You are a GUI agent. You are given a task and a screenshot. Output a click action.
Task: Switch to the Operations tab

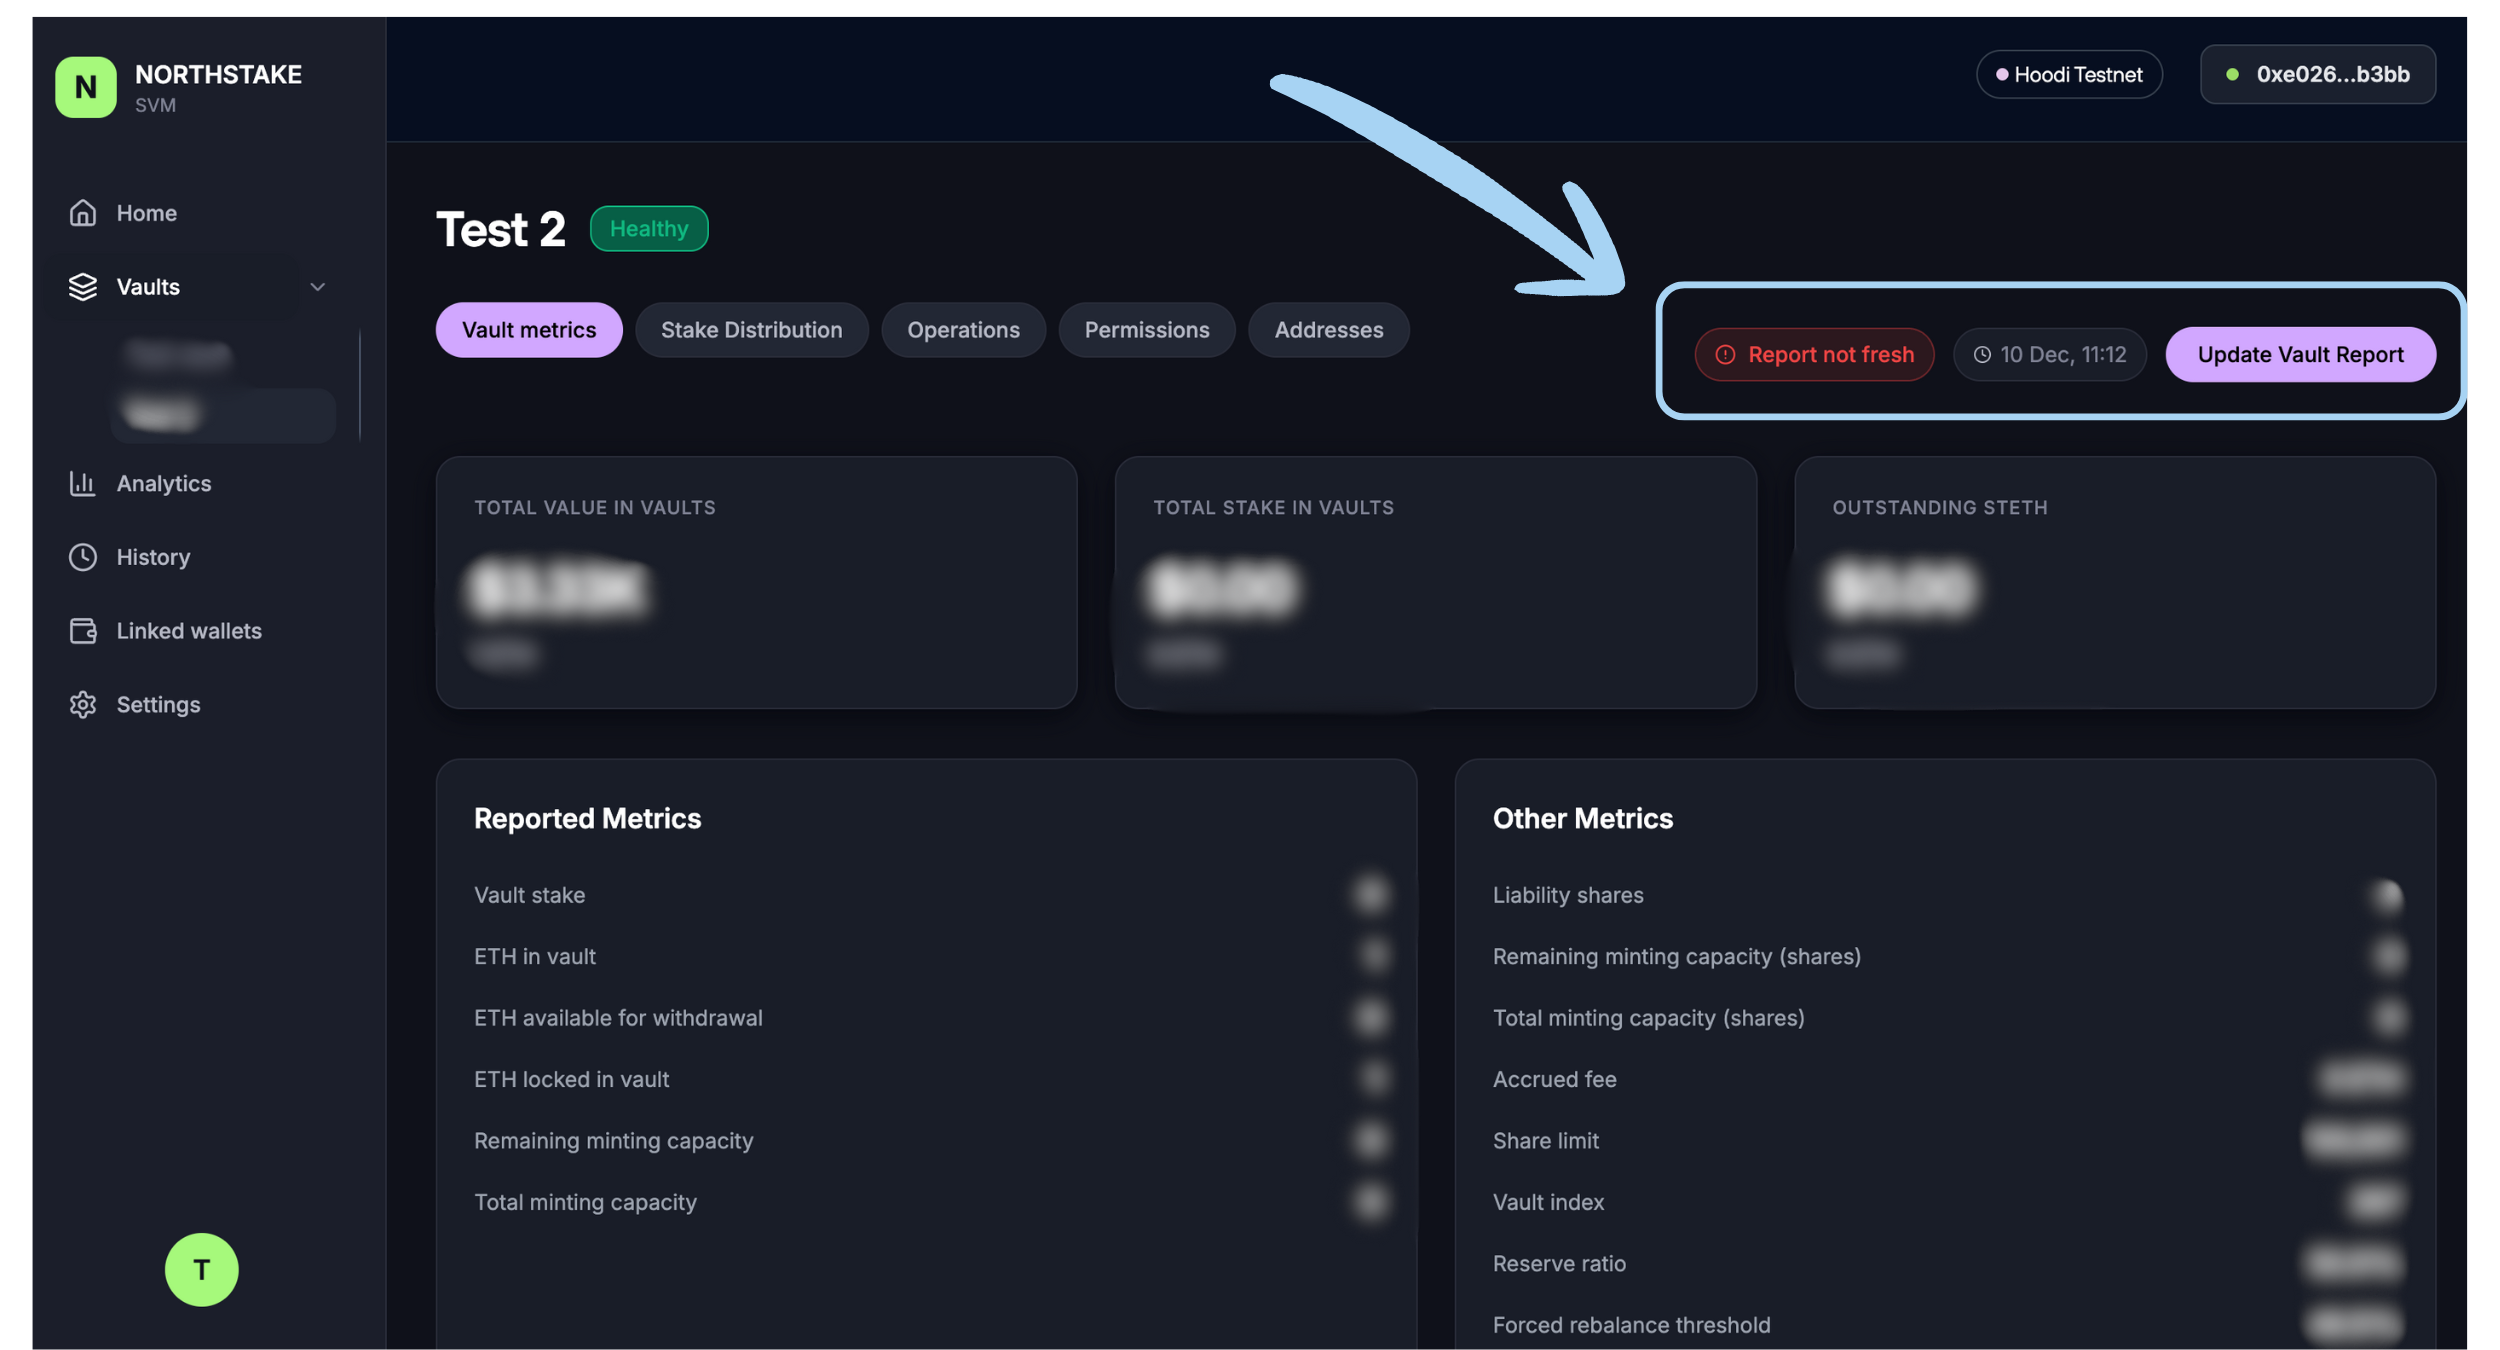click(x=963, y=330)
